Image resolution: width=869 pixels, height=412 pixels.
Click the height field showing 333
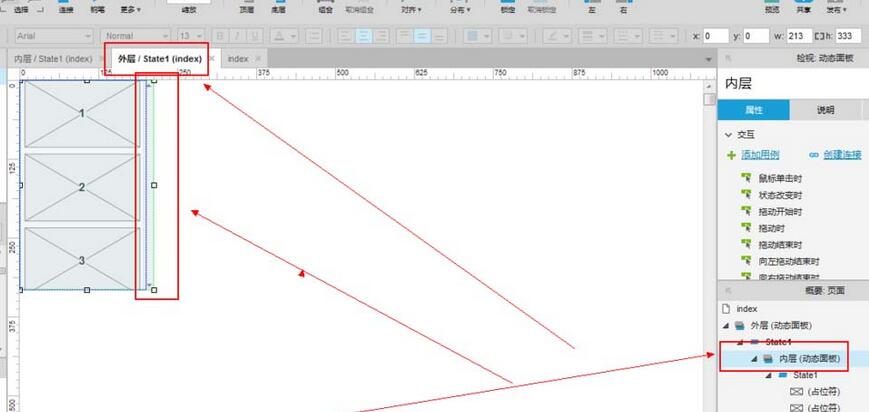click(848, 36)
